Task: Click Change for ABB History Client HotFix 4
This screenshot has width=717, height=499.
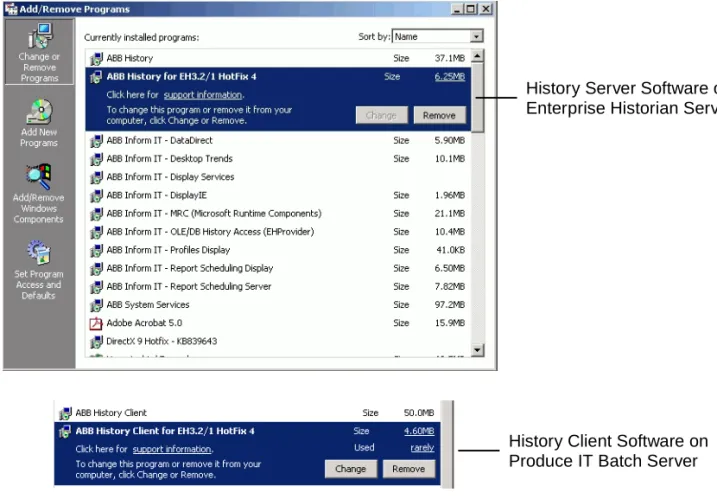Action: point(351,469)
